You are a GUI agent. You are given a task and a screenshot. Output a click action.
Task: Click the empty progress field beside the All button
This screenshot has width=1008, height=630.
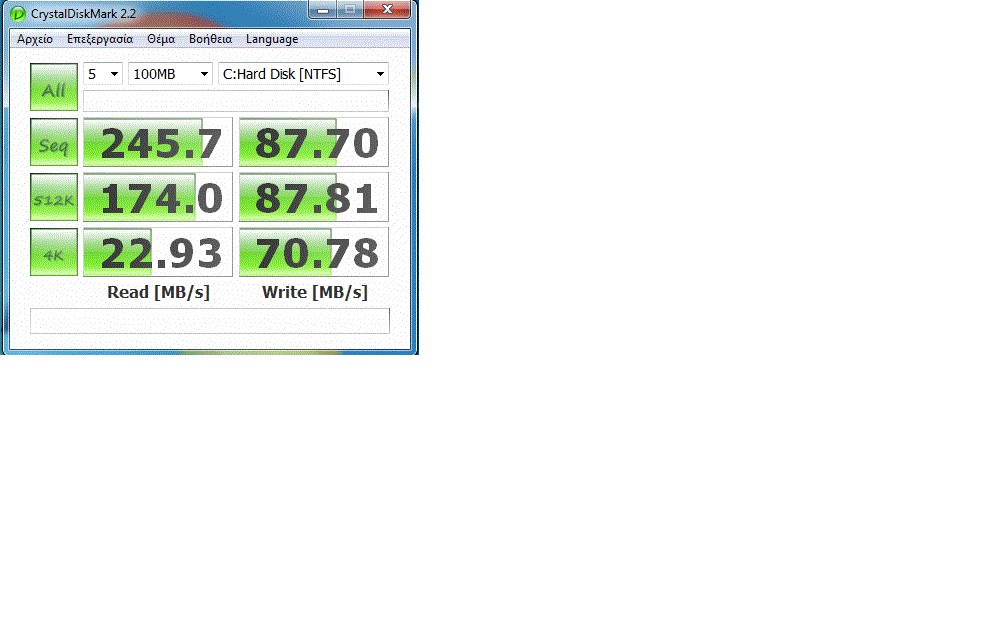(x=236, y=101)
